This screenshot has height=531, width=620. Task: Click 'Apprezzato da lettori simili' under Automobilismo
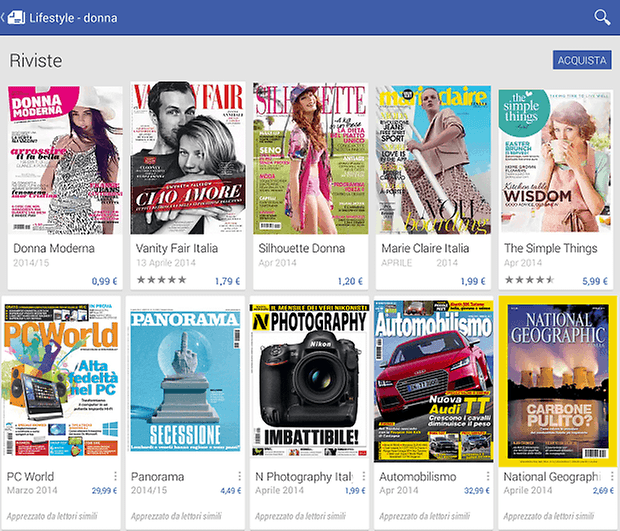coord(424,516)
